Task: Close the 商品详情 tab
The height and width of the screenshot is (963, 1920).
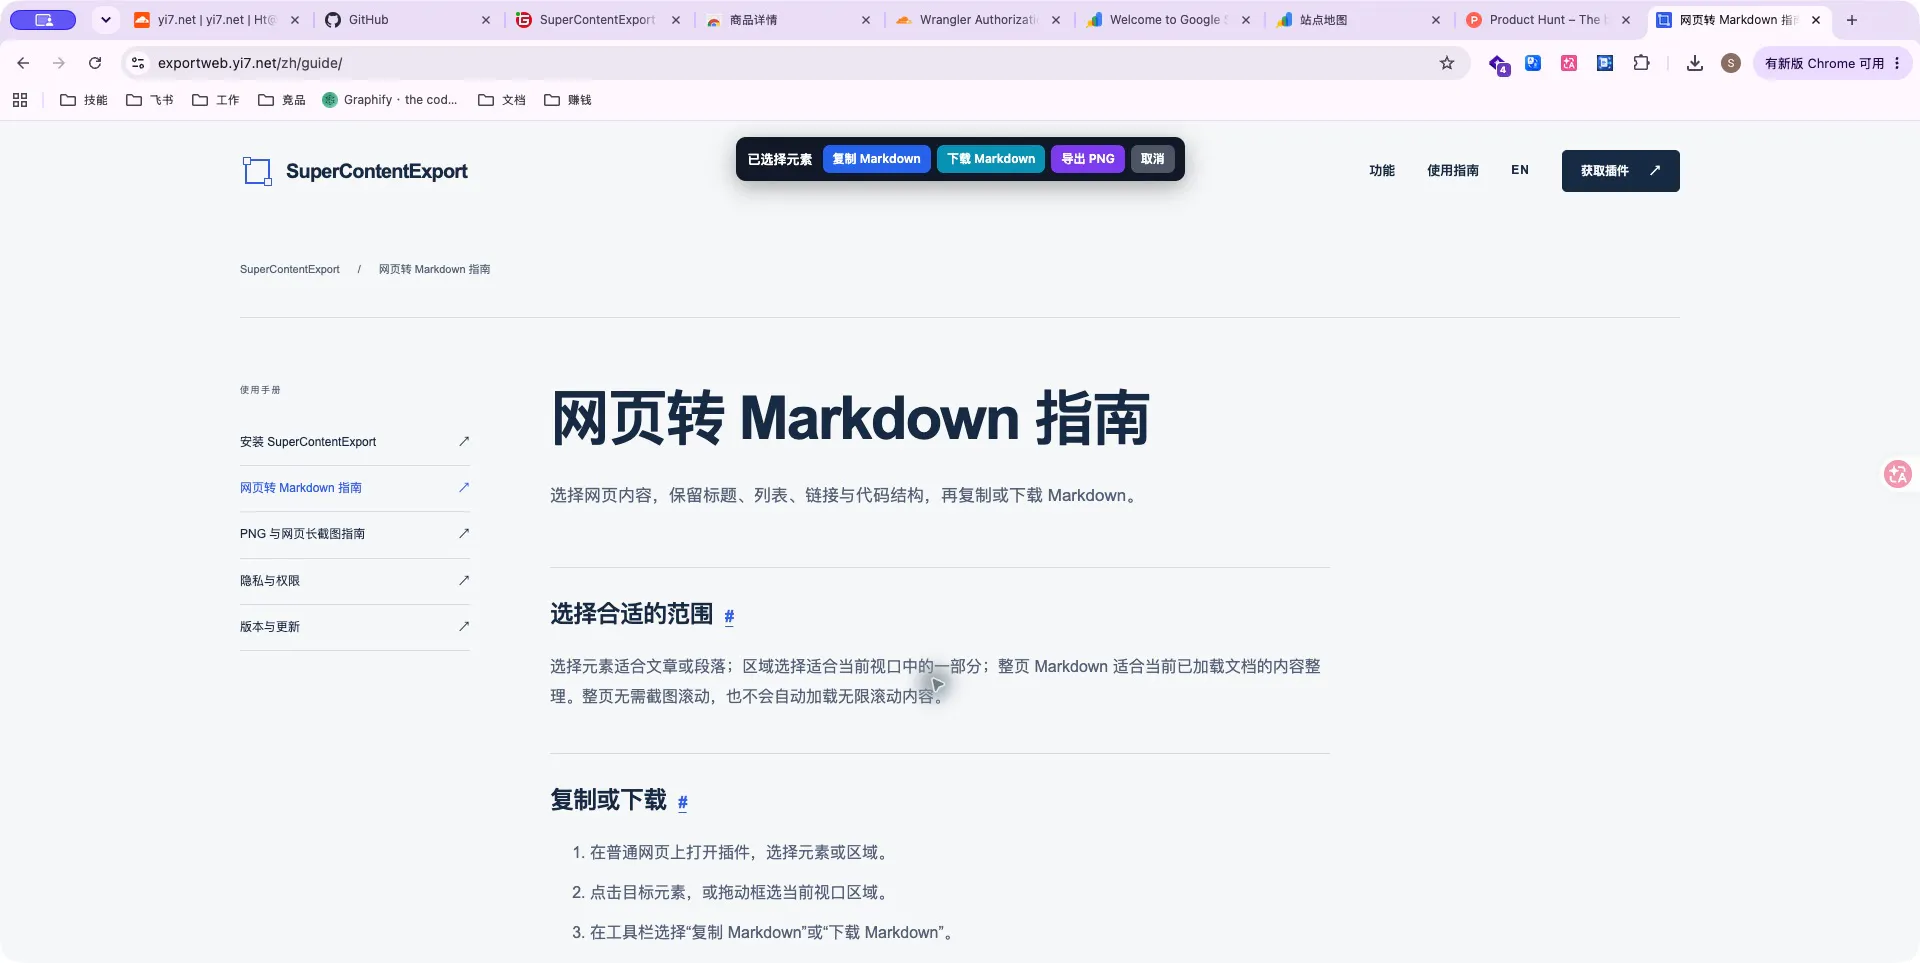Action: coord(866,20)
